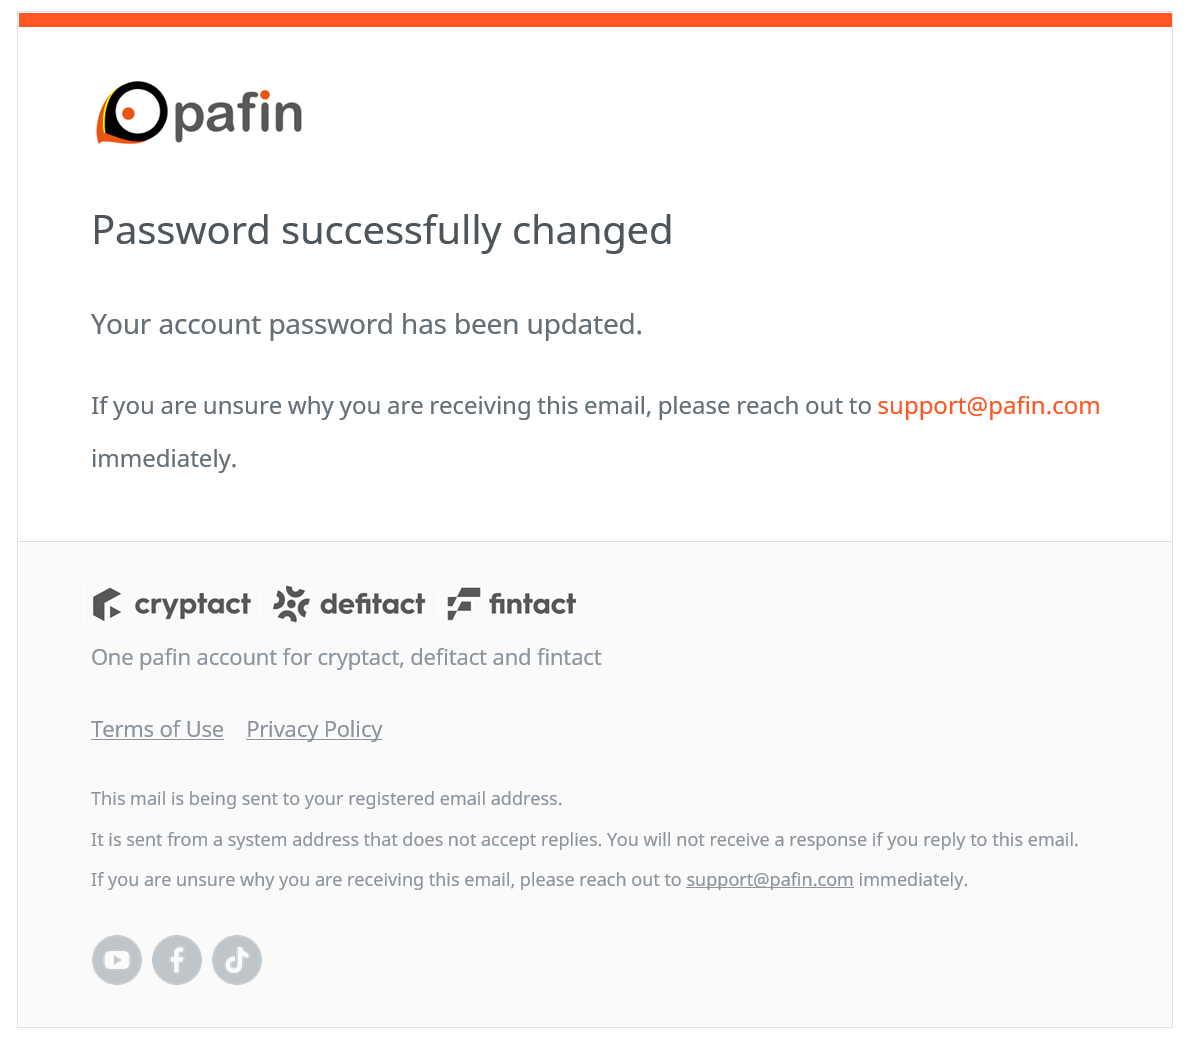Click the cryptact logo

[x=172, y=604]
